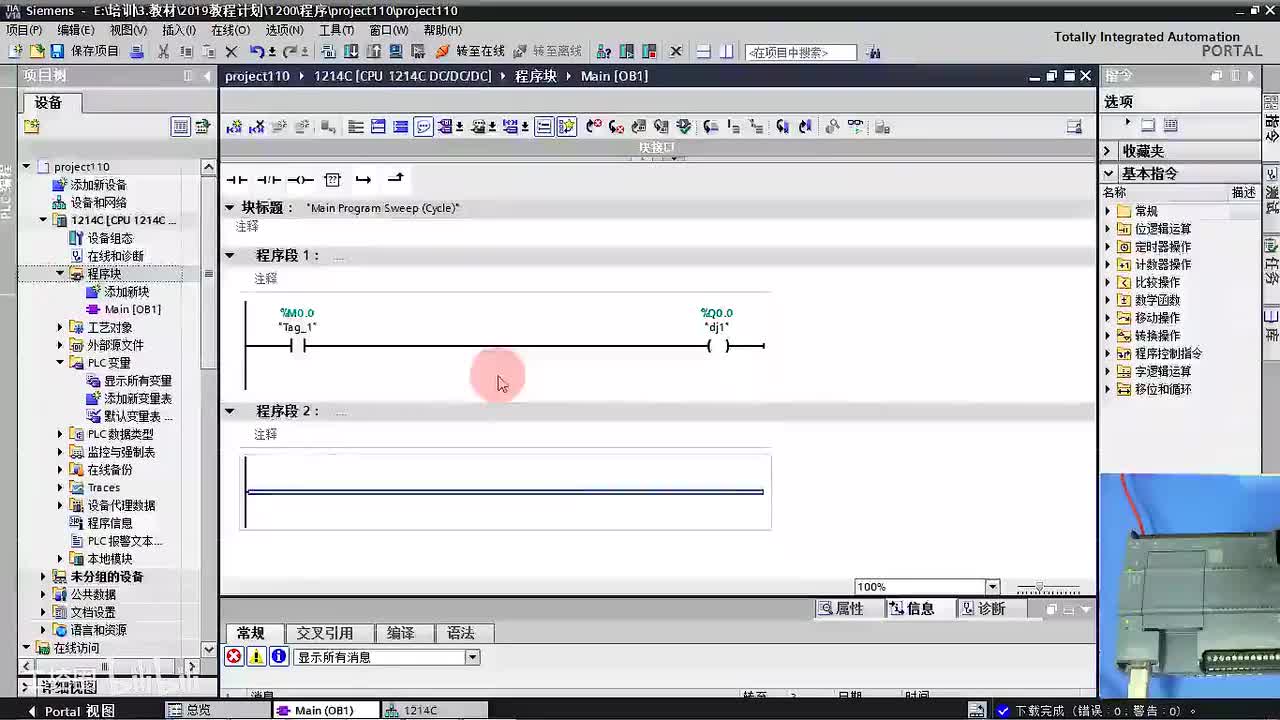
Task: Select the Tag_1 M0.0 contact
Action: [297, 346]
